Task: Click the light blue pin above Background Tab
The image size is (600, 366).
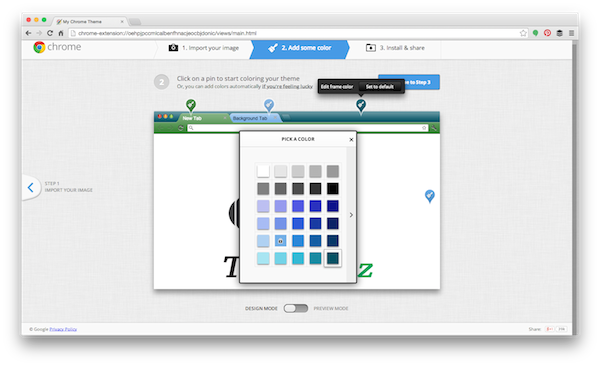Action: point(269,105)
